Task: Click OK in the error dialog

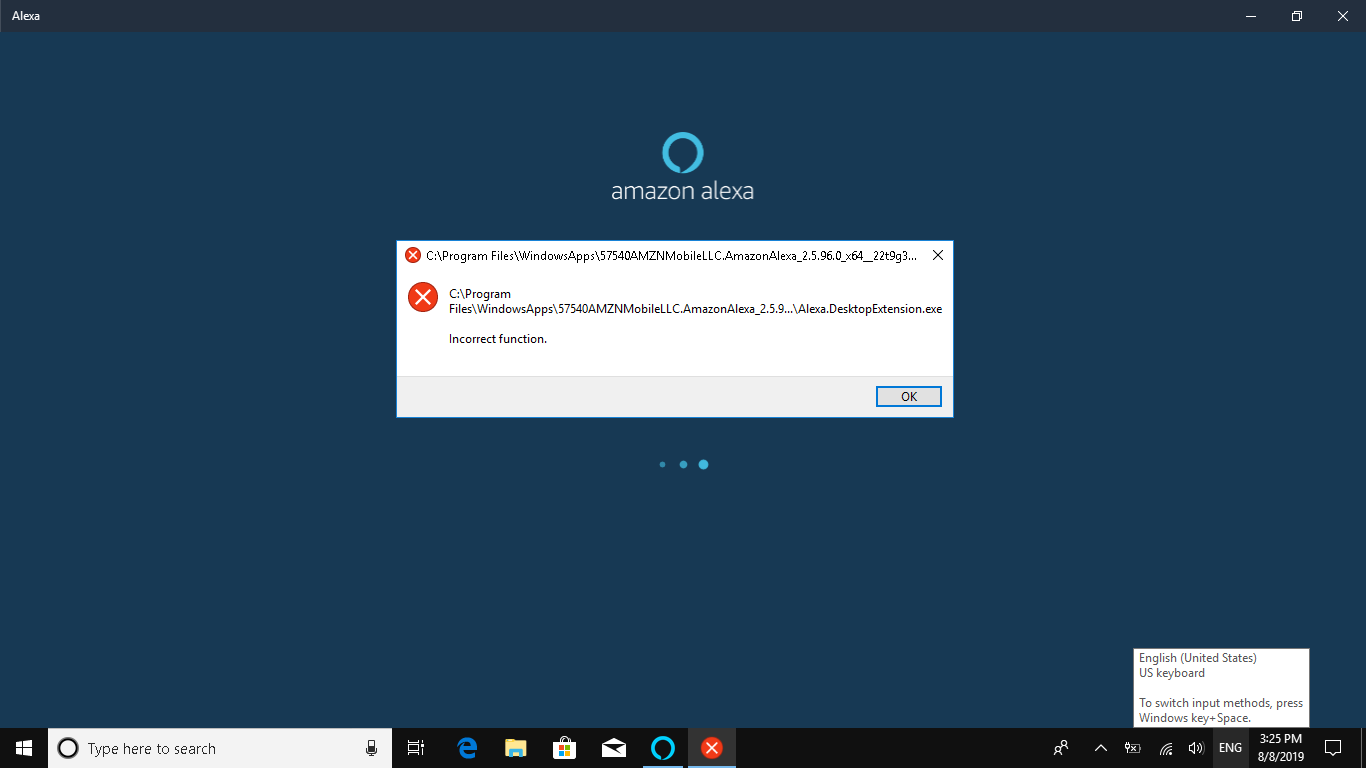Action: pyautogui.click(x=908, y=397)
